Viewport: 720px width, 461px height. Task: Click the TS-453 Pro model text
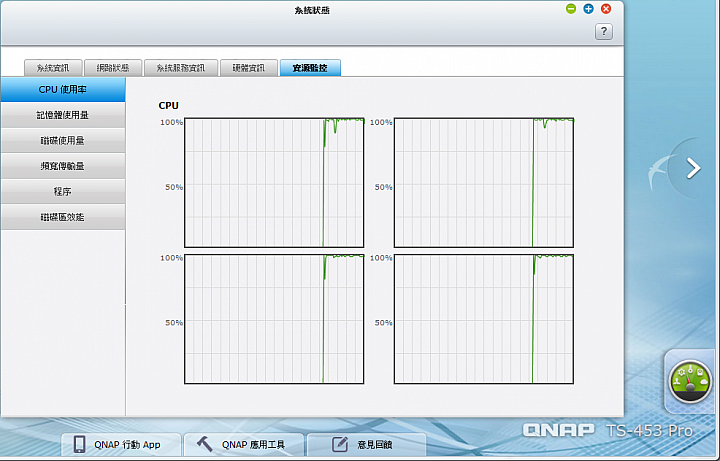649,431
